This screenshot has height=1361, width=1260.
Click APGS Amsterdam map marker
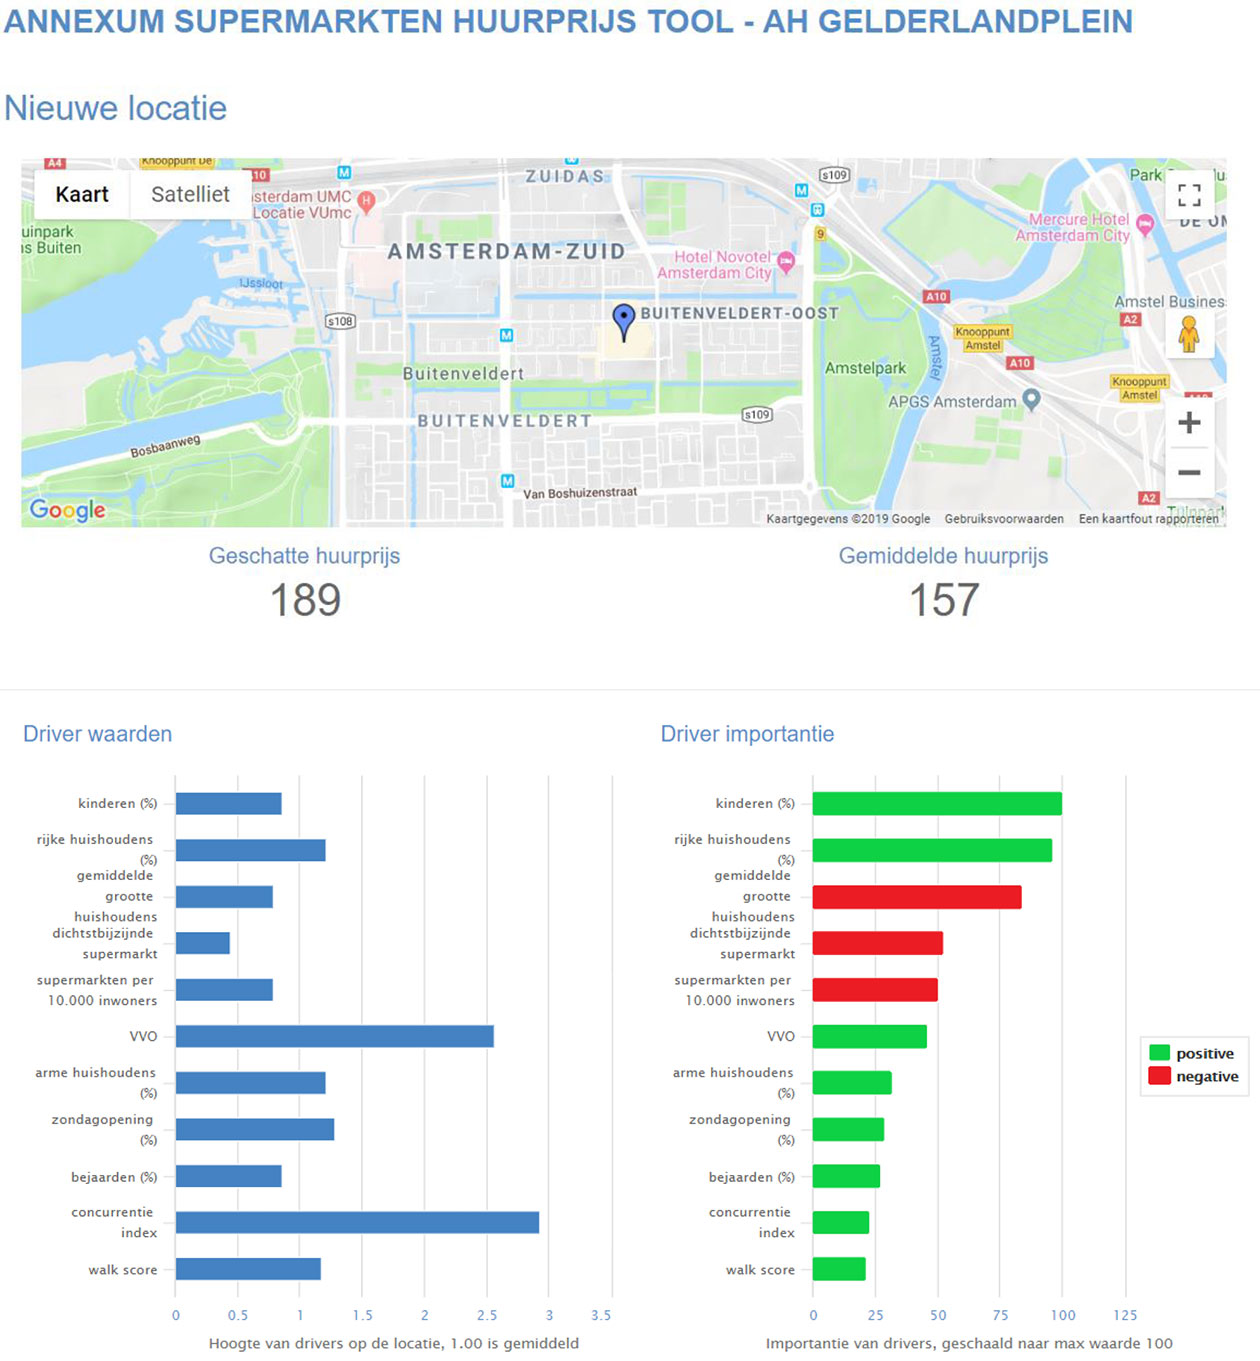tap(1032, 400)
